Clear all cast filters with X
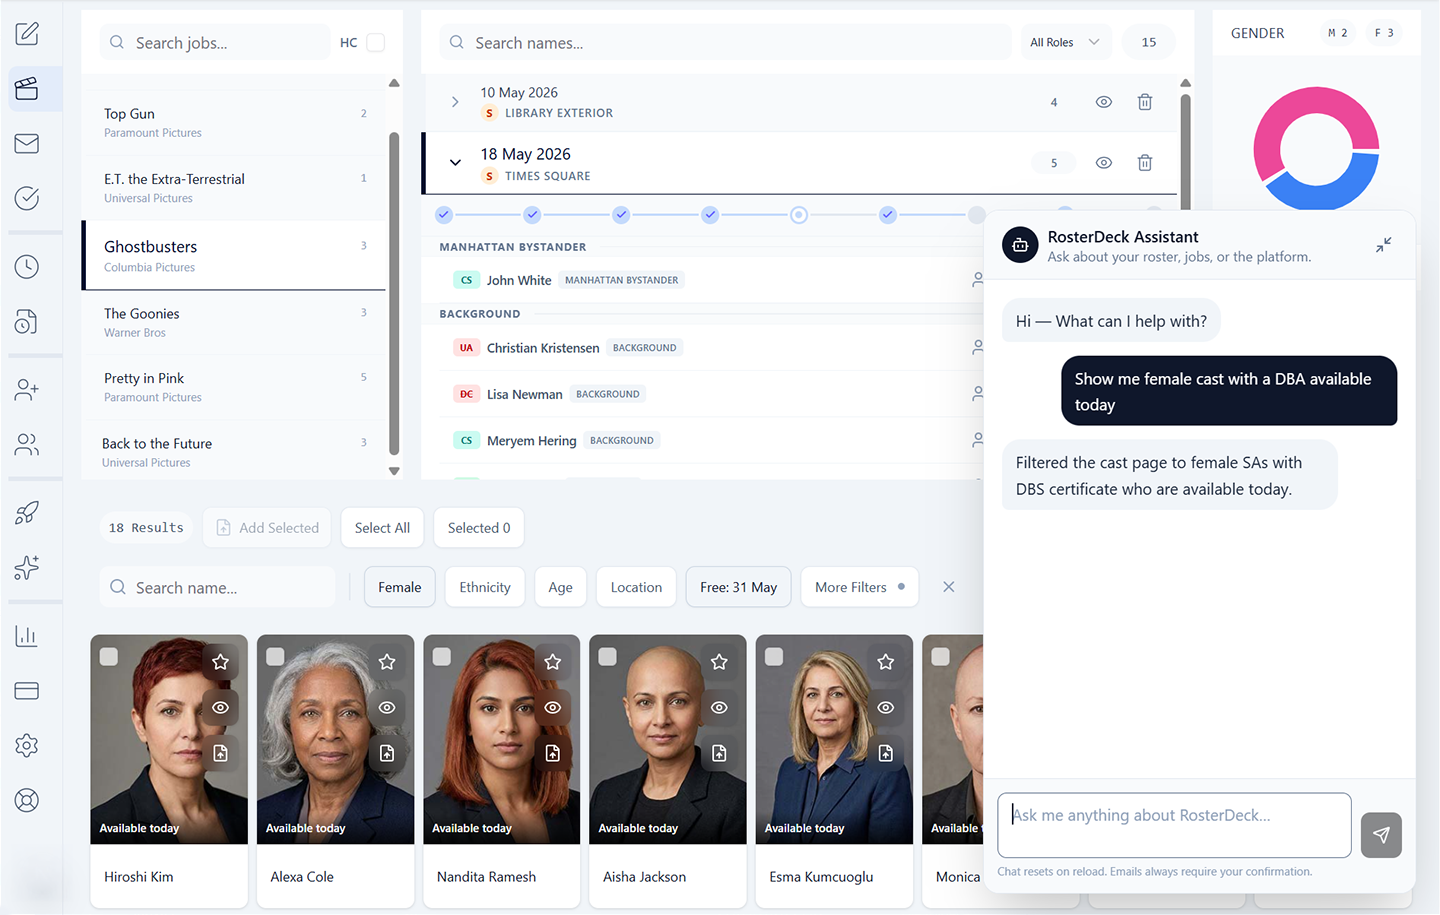Viewport: 1440px width, 915px height. click(x=949, y=587)
